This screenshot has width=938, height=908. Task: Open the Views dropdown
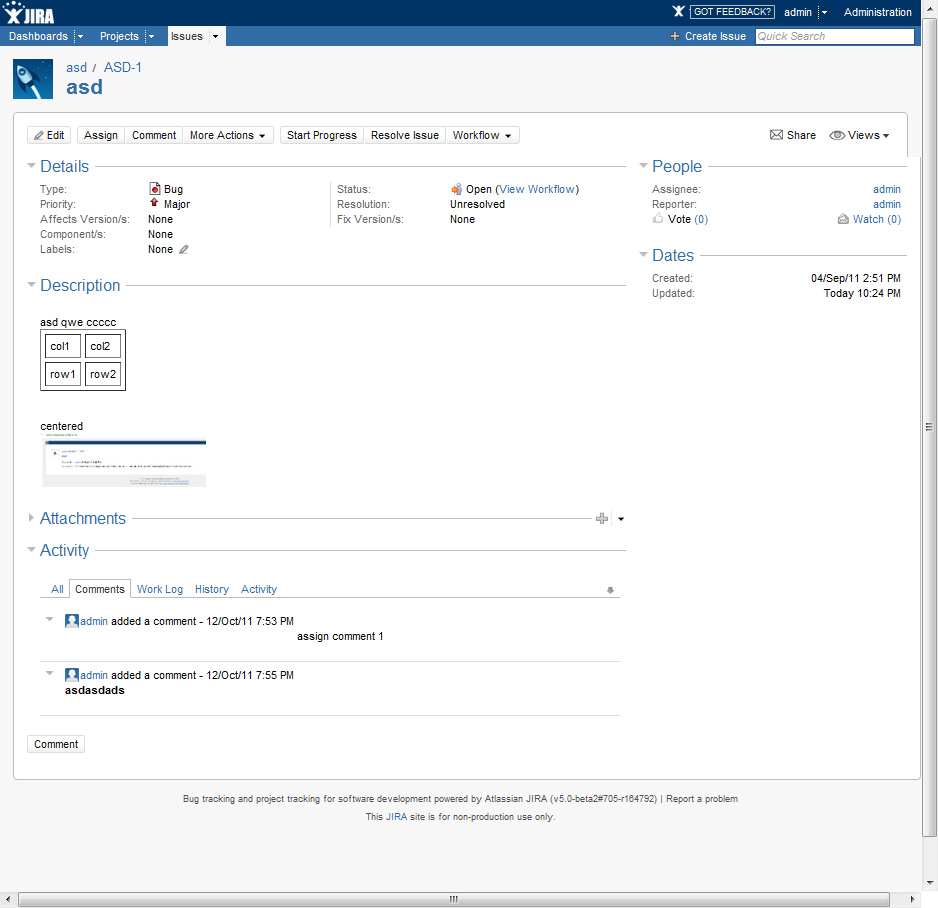[x=862, y=135]
